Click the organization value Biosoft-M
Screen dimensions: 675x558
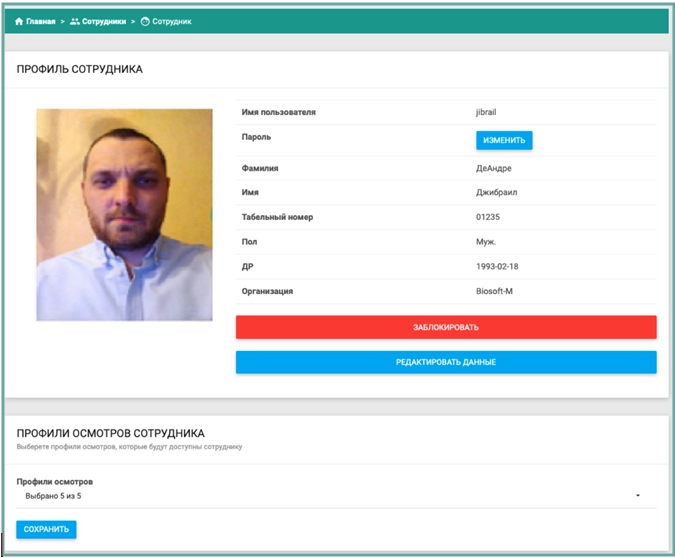pyautogui.click(x=494, y=291)
